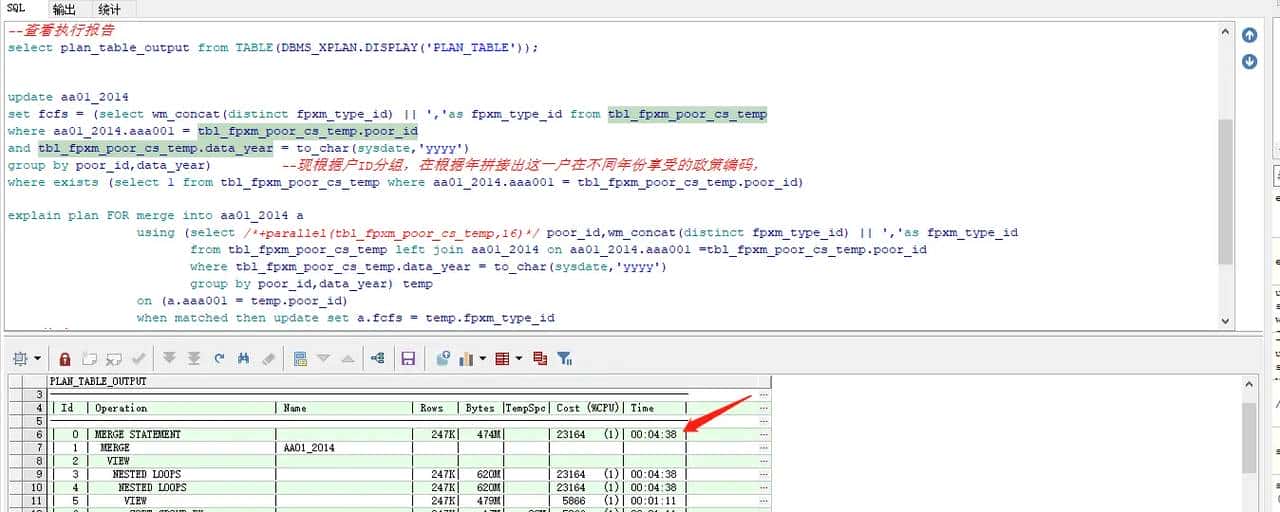
Task: Click the red copy-cells icon
Action: (540, 358)
